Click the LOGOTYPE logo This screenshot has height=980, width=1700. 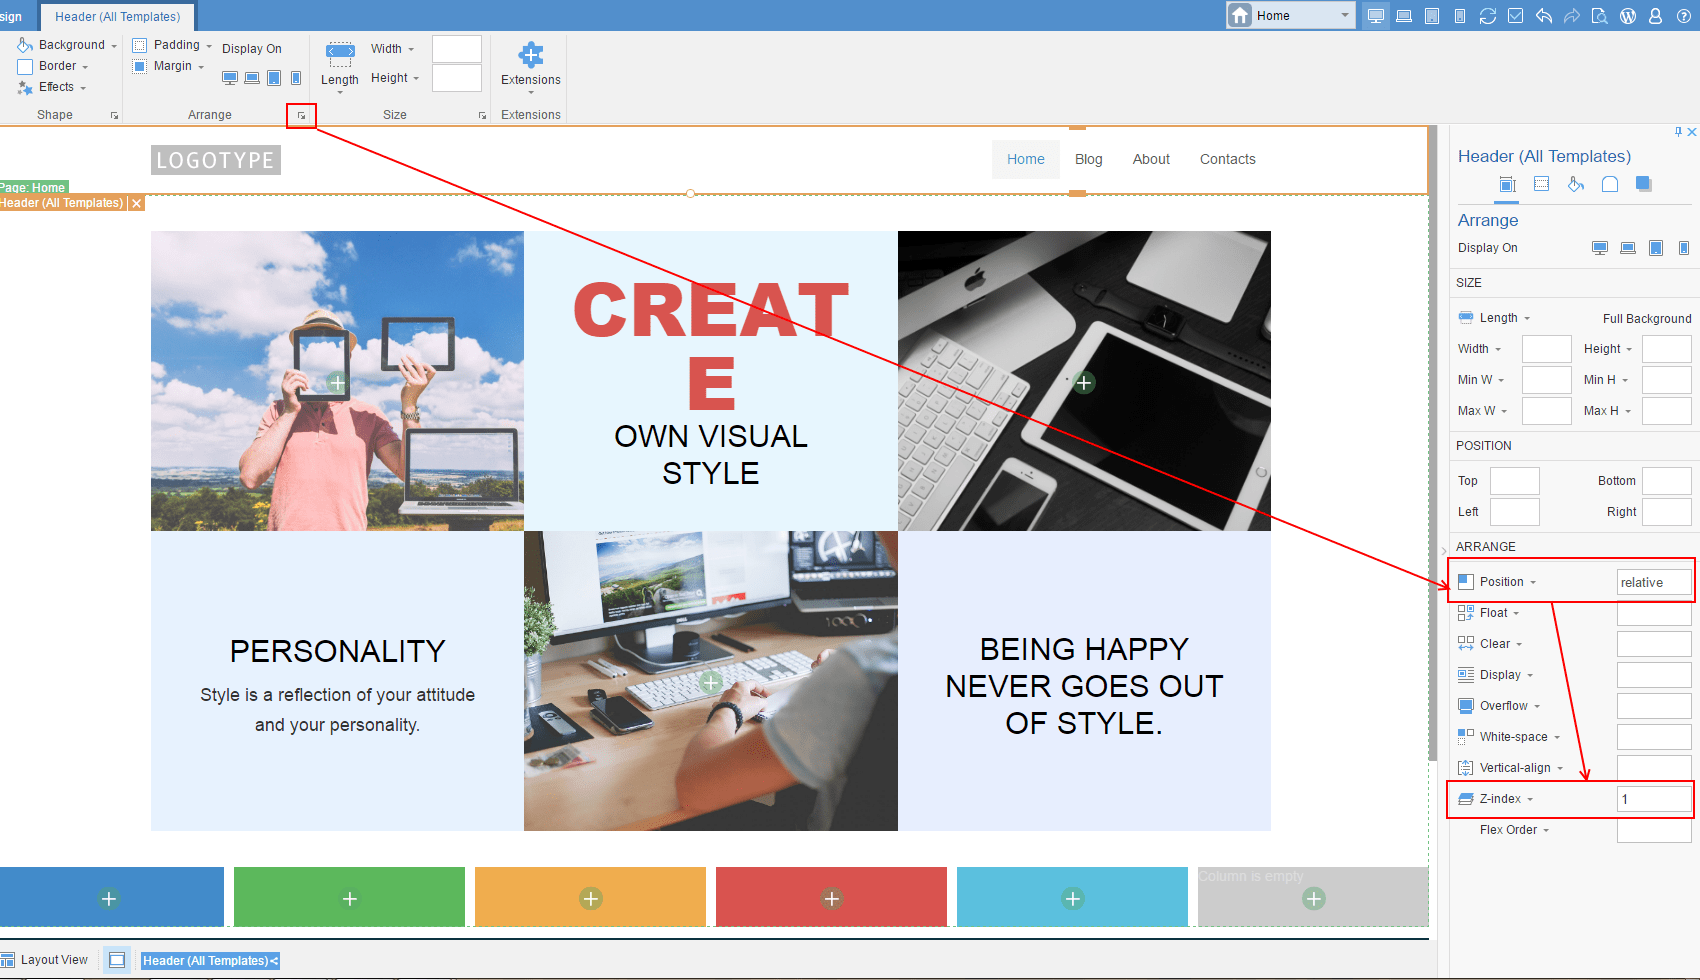pyautogui.click(x=216, y=160)
